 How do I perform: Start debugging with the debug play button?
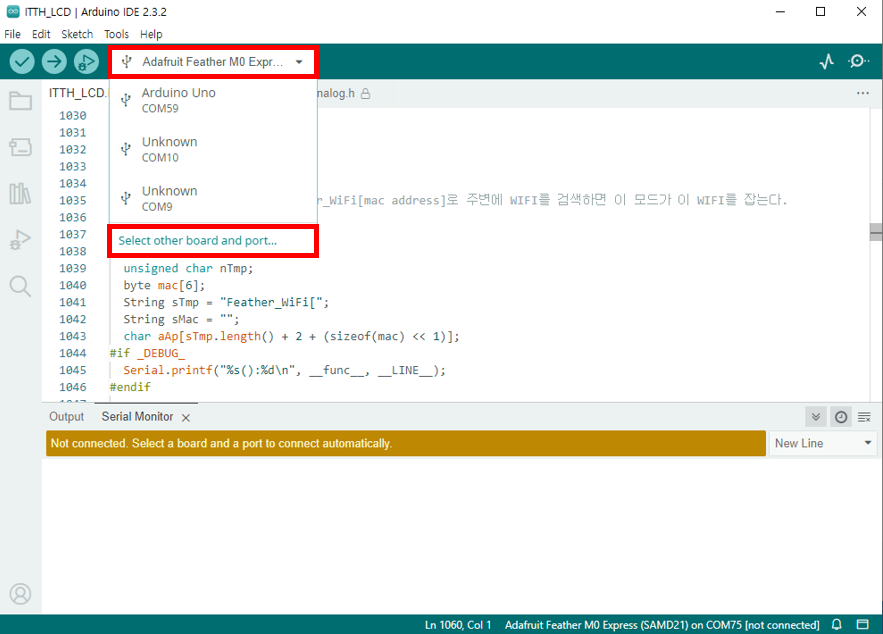point(86,61)
